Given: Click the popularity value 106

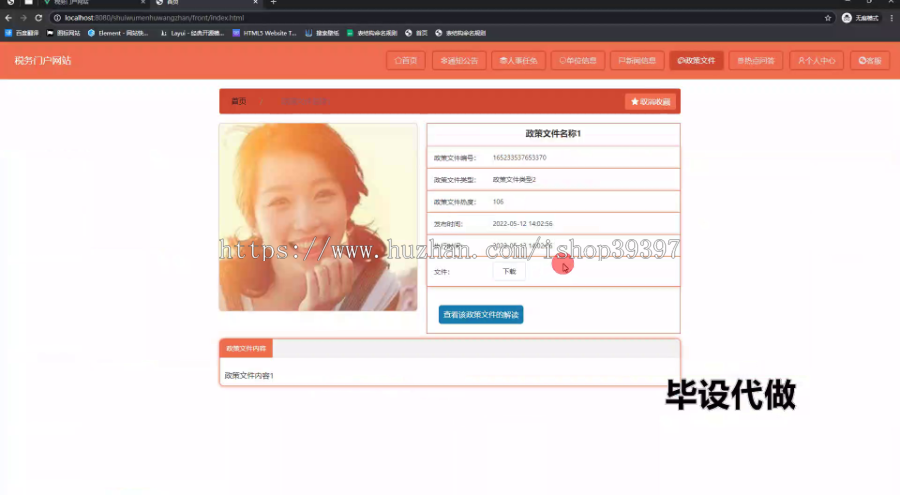Looking at the screenshot, I should coord(498,202).
